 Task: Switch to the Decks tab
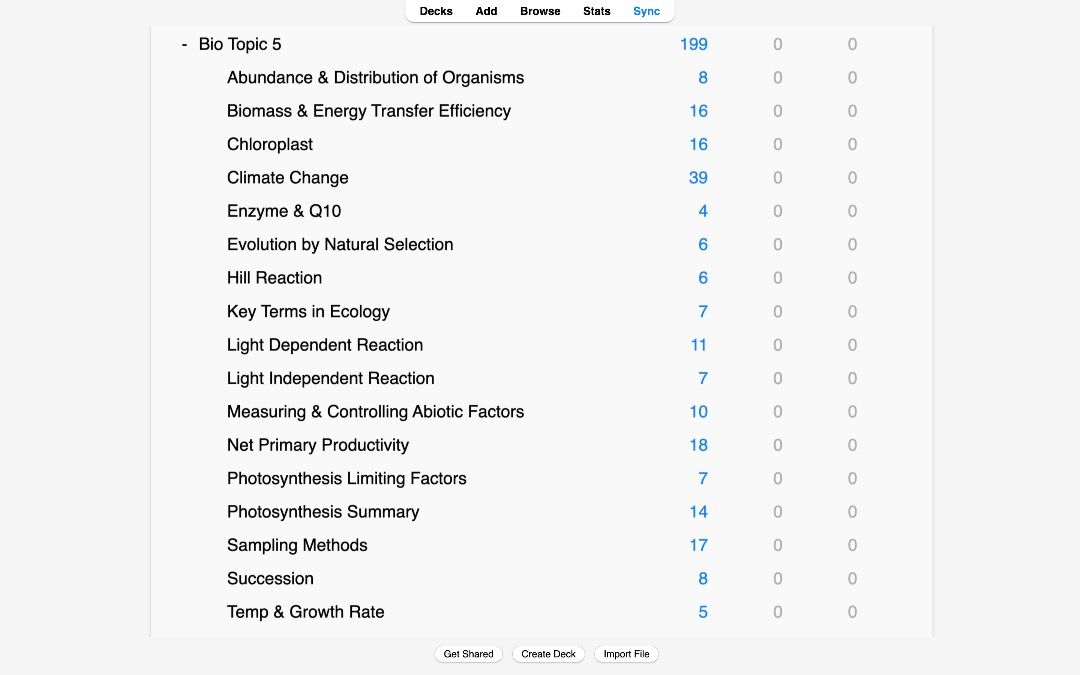(435, 11)
